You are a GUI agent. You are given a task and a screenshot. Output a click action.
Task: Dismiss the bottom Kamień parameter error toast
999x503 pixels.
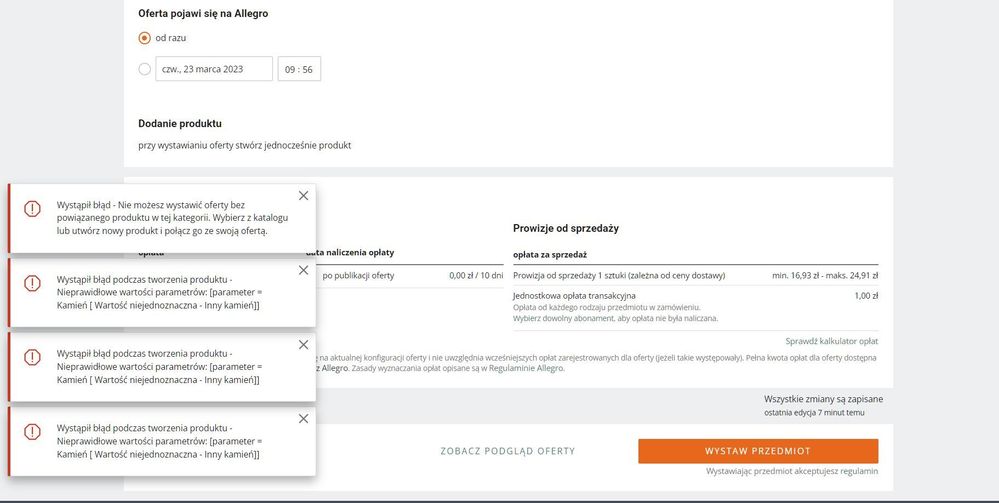pos(303,418)
